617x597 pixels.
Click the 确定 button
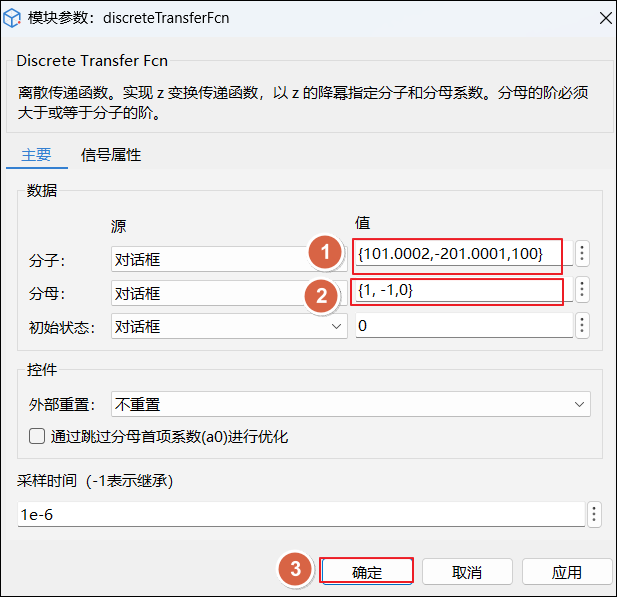tap(366, 572)
